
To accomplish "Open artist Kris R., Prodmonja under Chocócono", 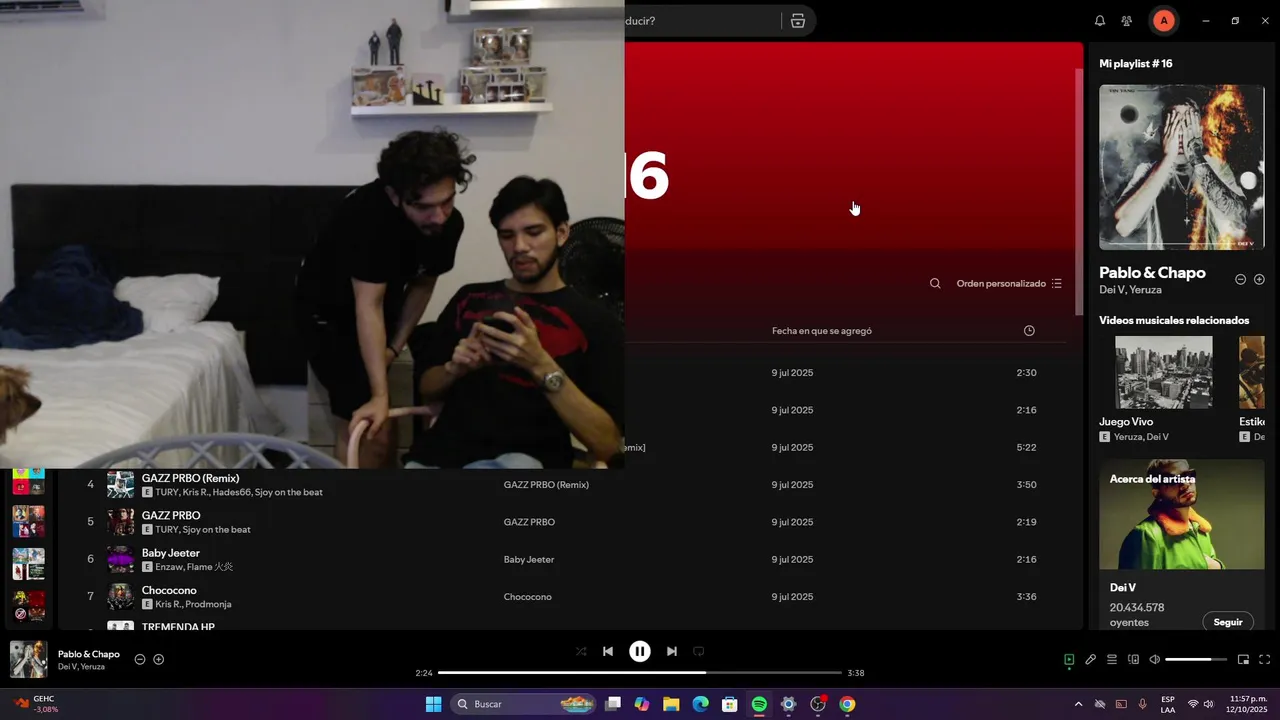I will [x=193, y=604].
